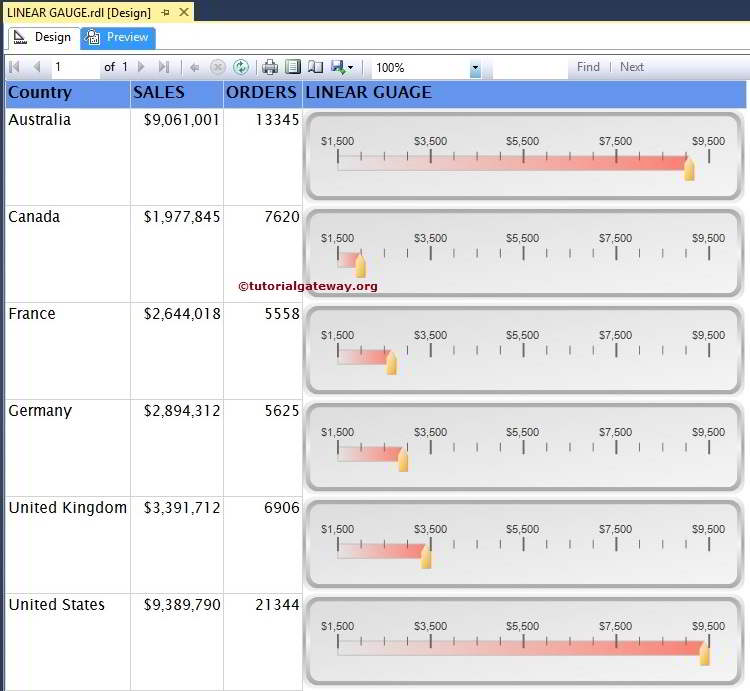750x691 pixels.
Task: Click the Find link
Action: [588, 67]
